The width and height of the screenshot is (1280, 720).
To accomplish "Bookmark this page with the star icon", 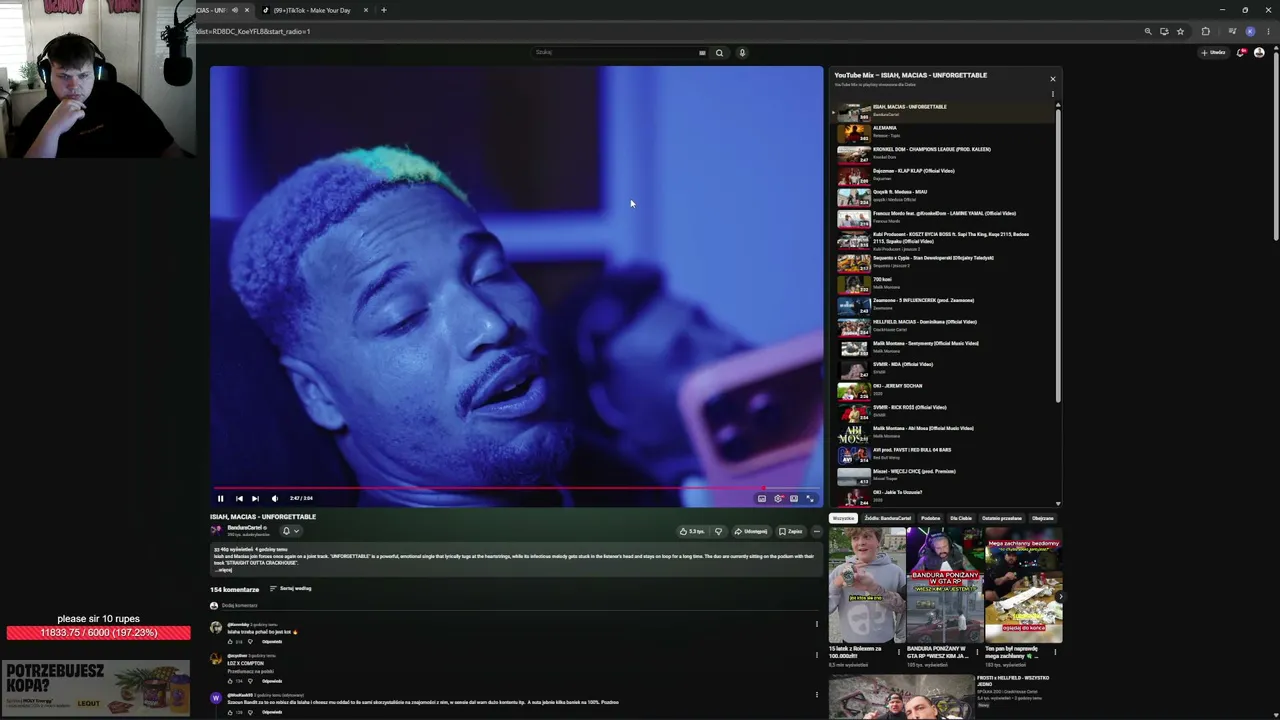I will click(x=1180, y=31).
